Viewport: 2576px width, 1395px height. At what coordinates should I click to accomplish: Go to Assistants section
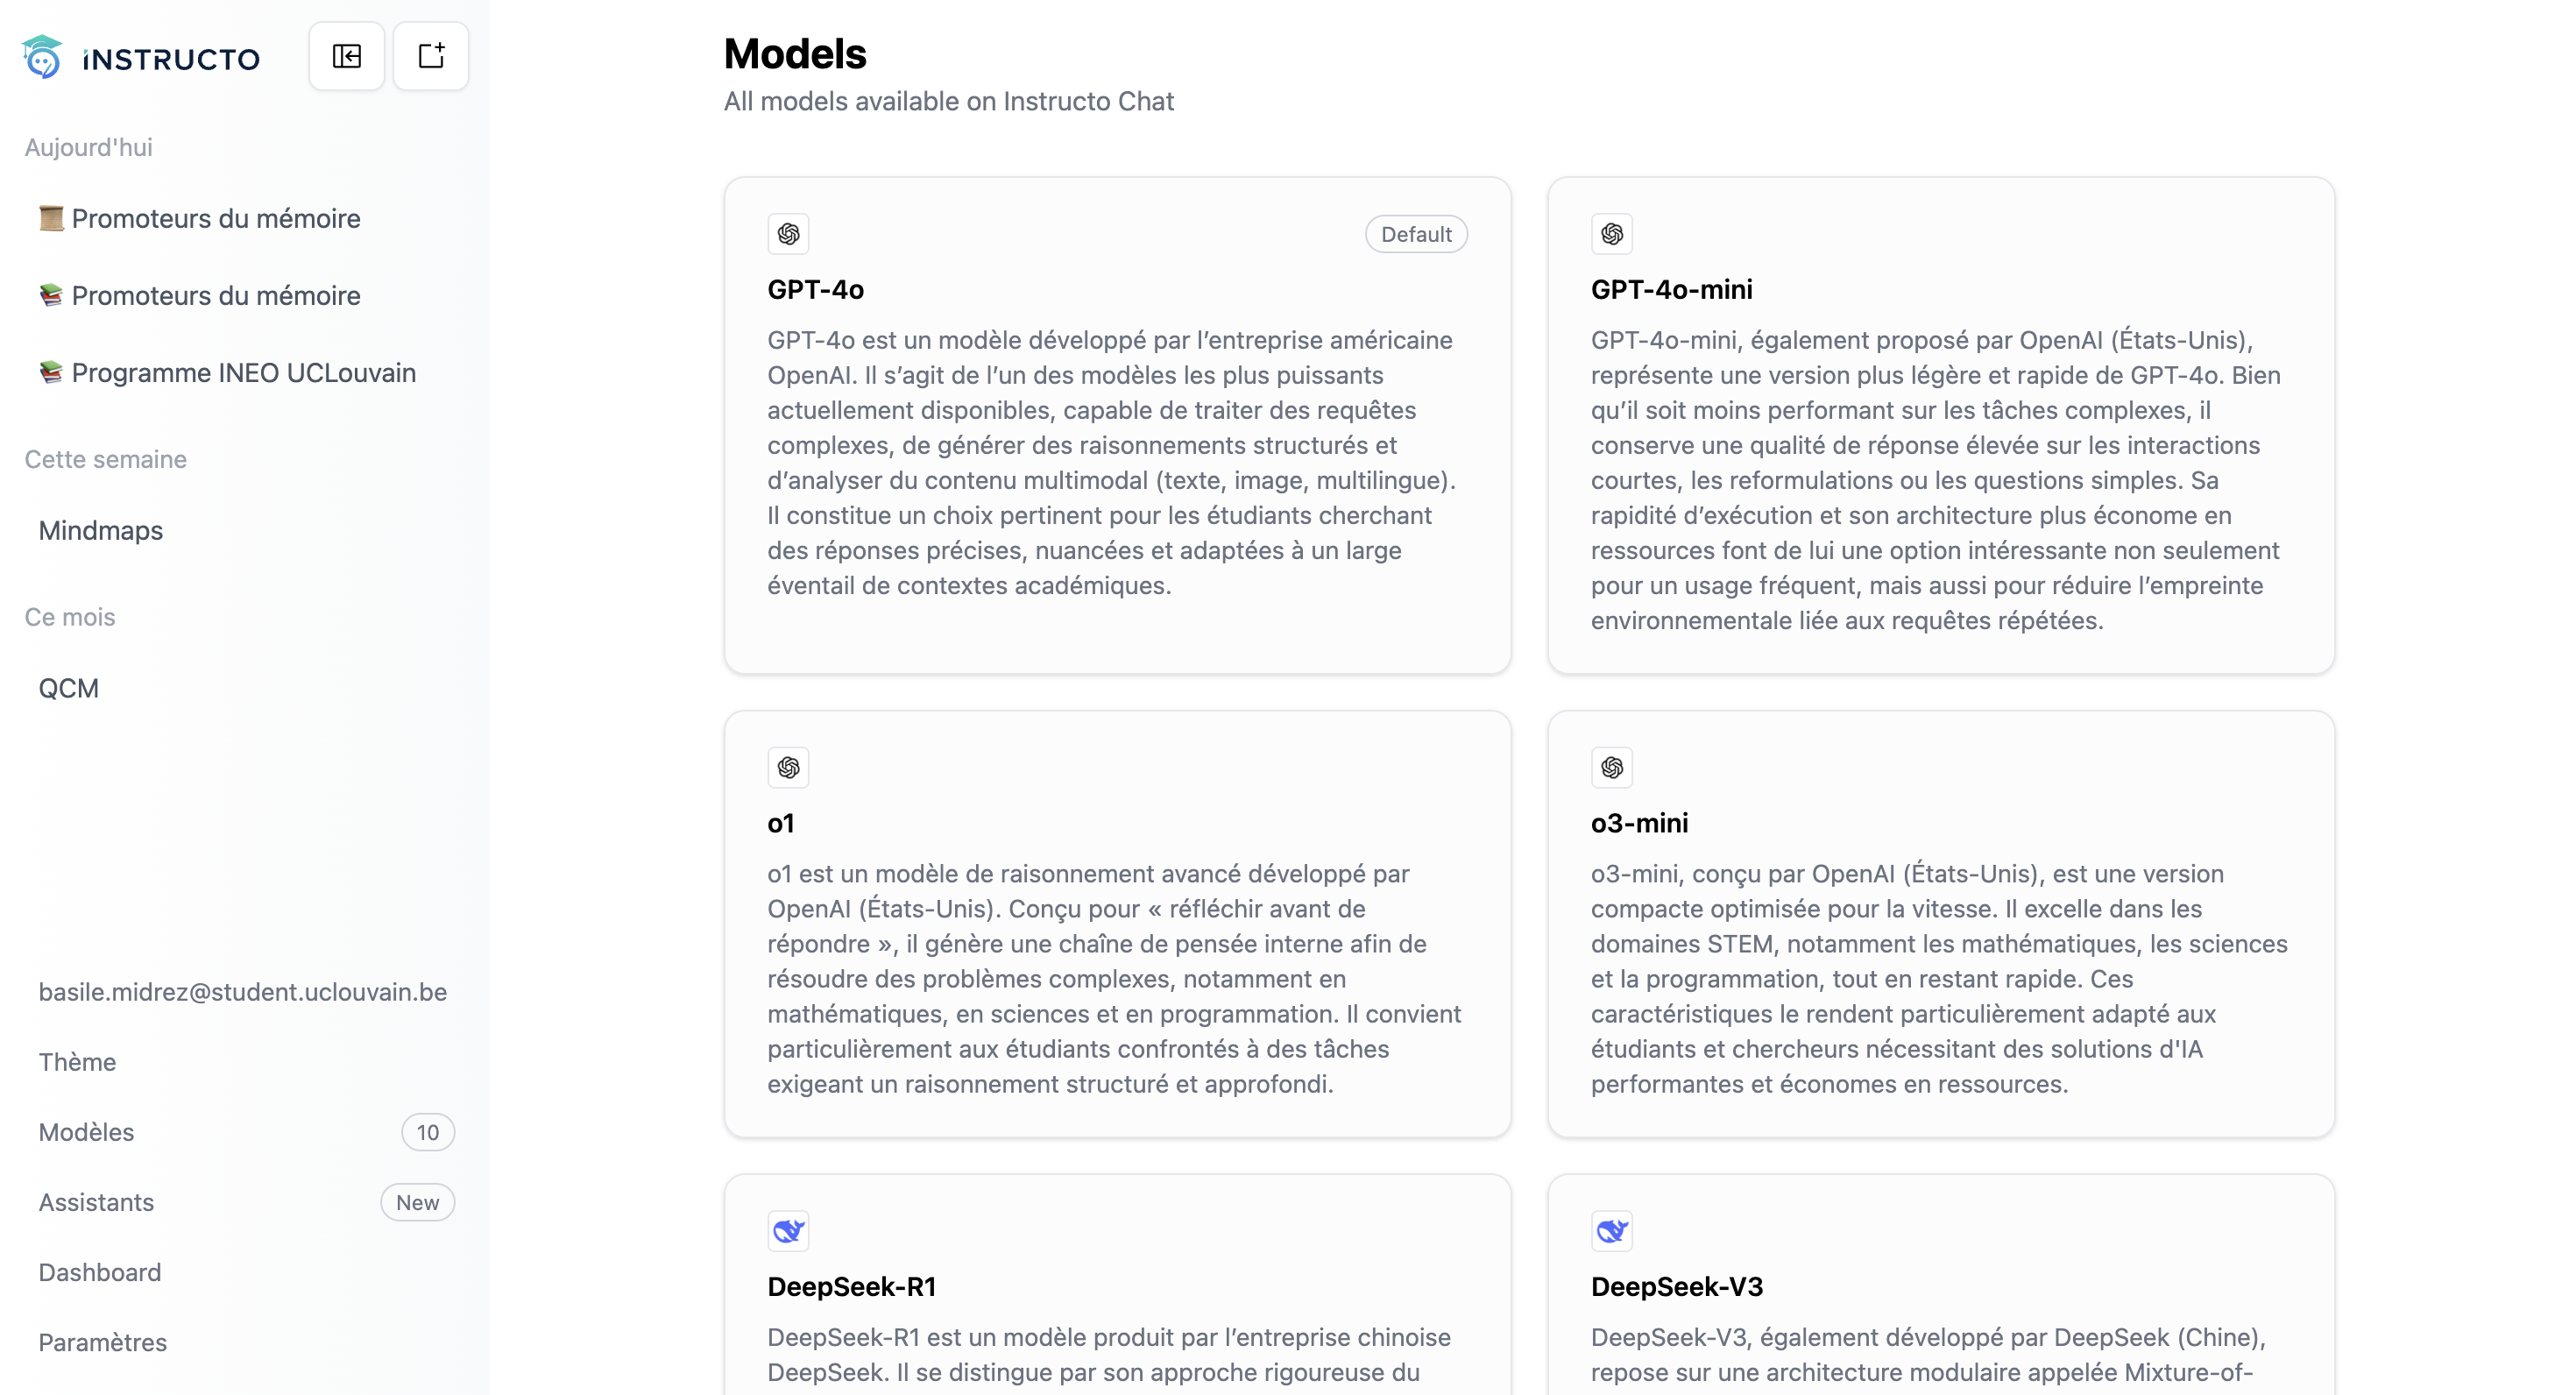(97, 1202)
